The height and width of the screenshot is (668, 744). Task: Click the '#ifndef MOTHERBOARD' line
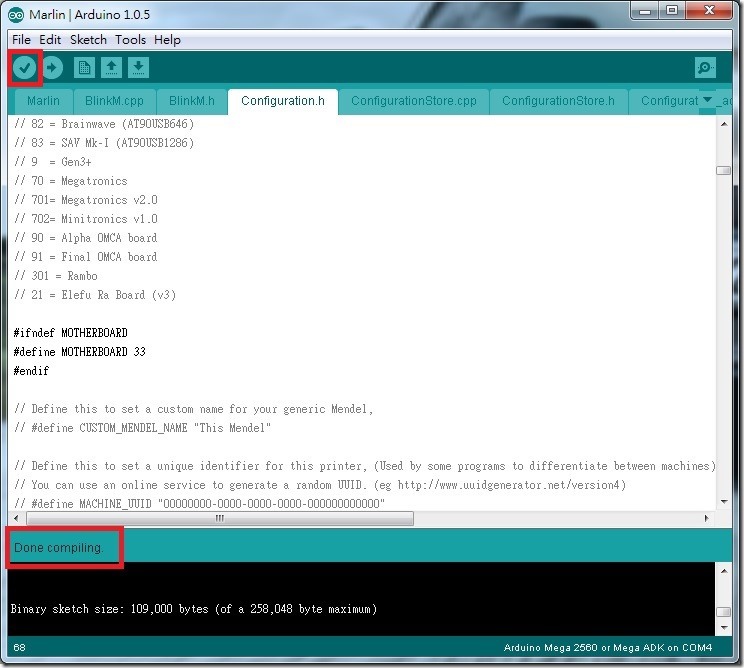pyautogui.click(x=71, y=333)
